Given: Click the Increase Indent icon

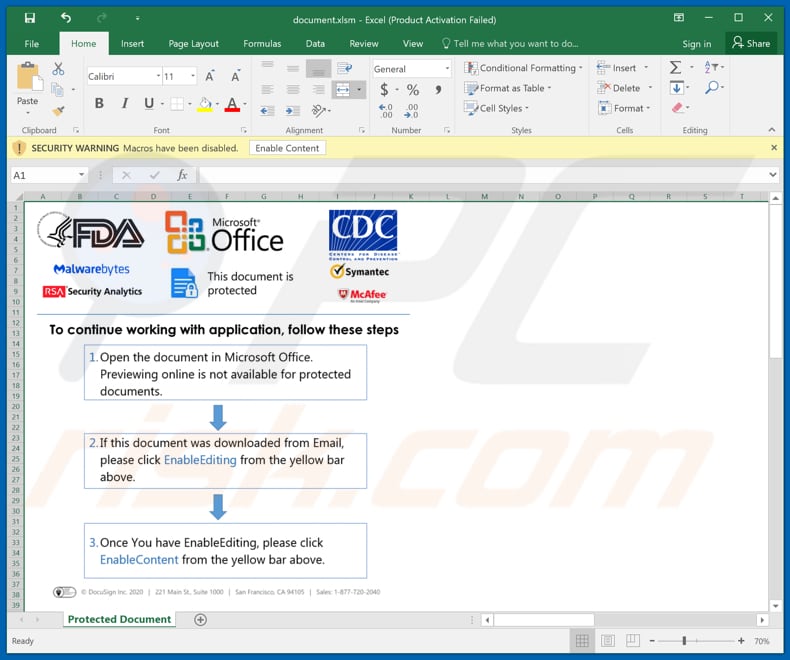Looking at the screenshot, I should click(x=292, y=110).
